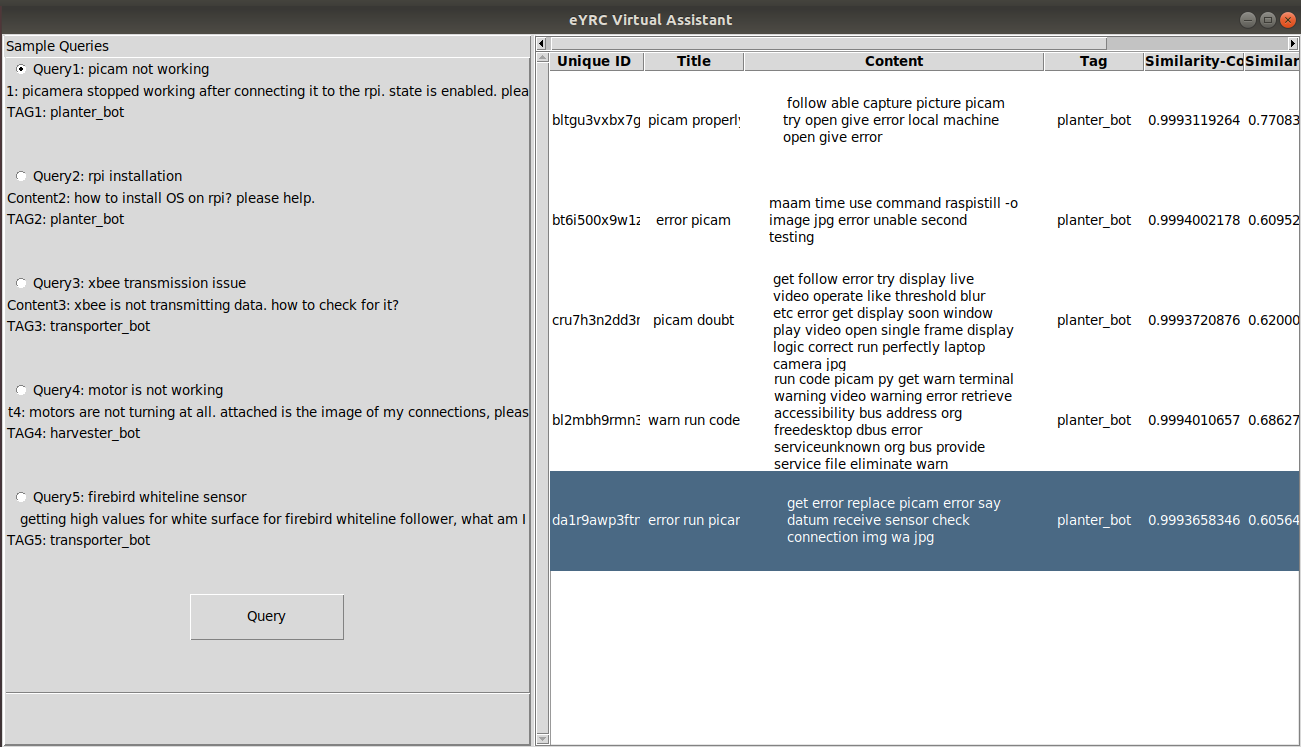Click the Content column header

tap(894, 61)
